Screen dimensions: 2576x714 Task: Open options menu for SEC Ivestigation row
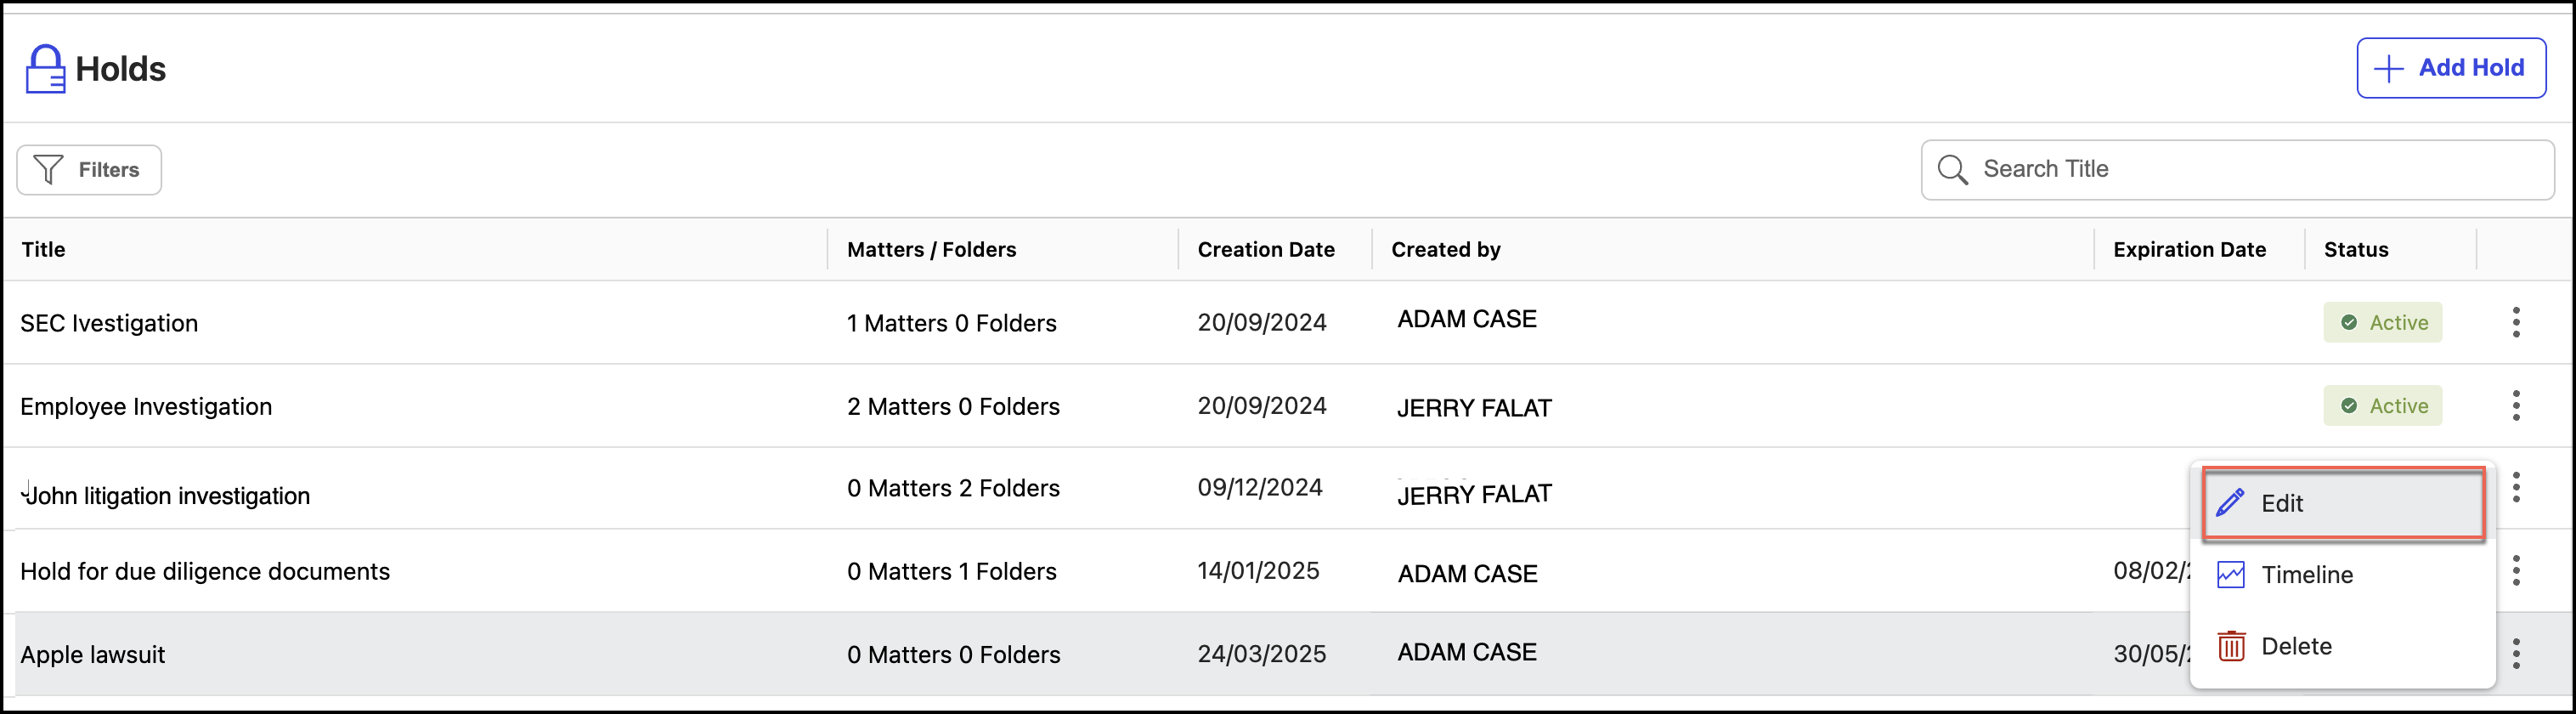(x=2516, y=323)
